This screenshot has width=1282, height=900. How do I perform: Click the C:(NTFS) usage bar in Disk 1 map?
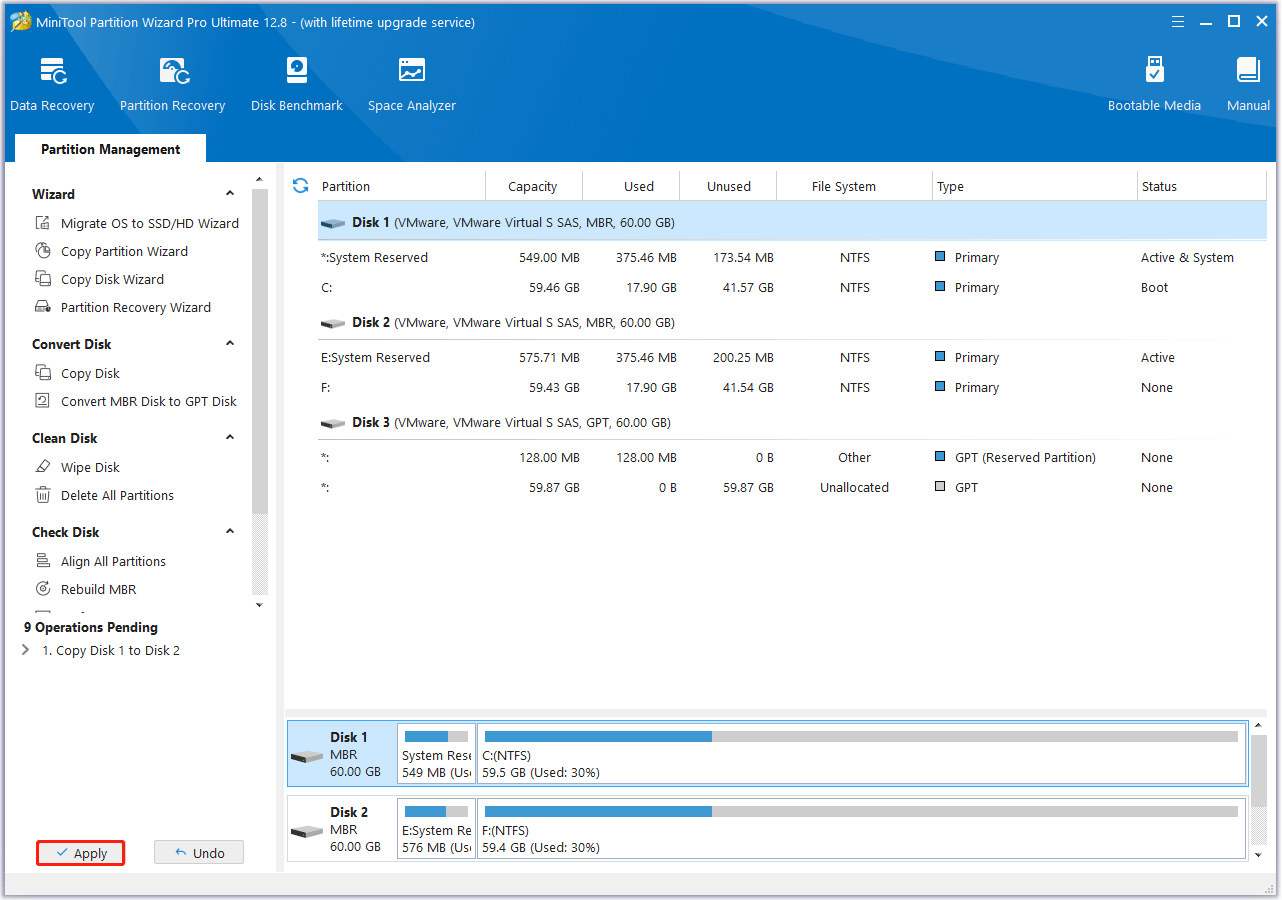click(860, 737)
